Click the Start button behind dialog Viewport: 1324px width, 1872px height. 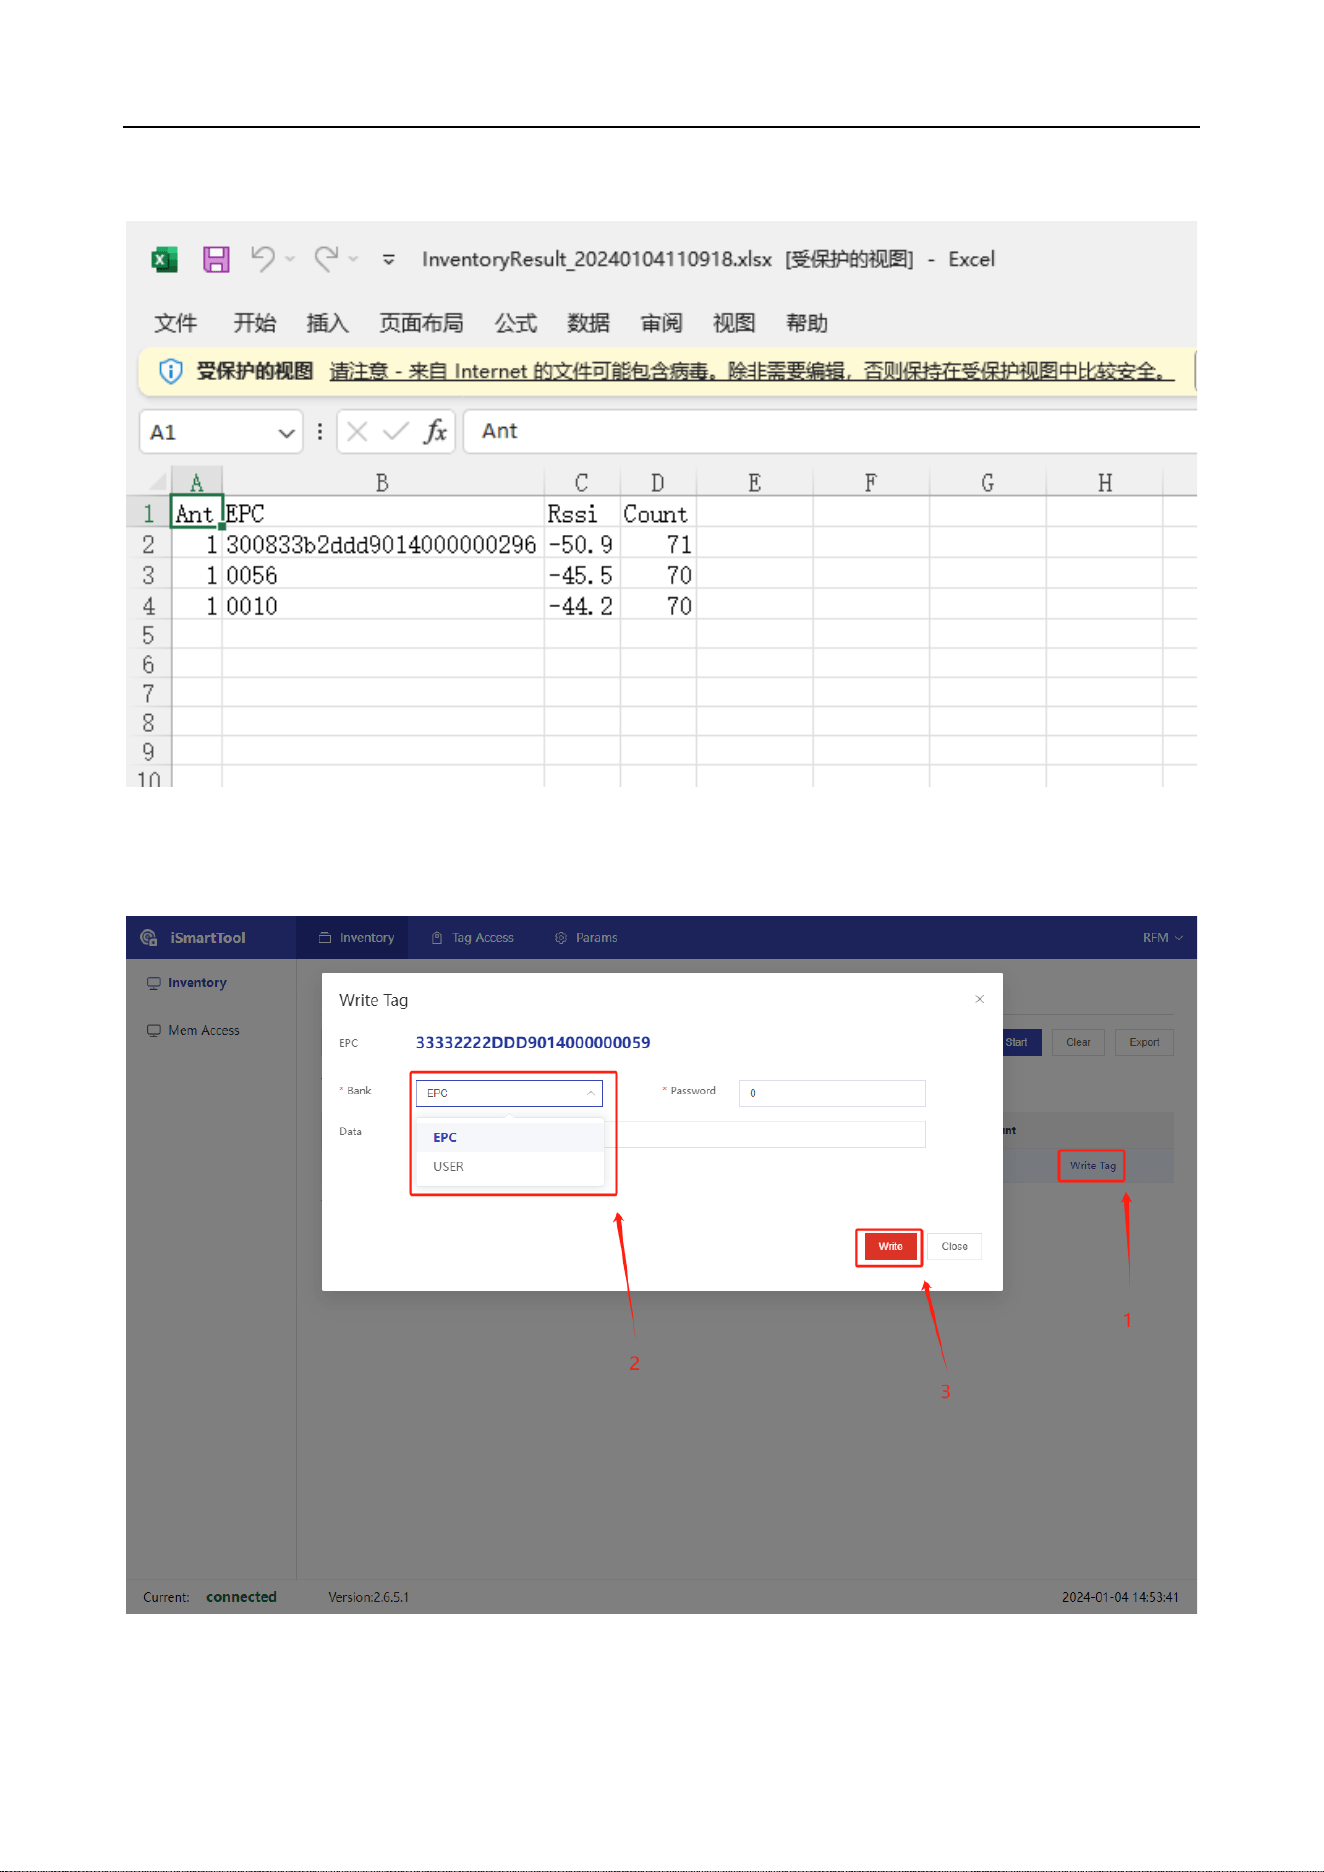point(1022,1042)
